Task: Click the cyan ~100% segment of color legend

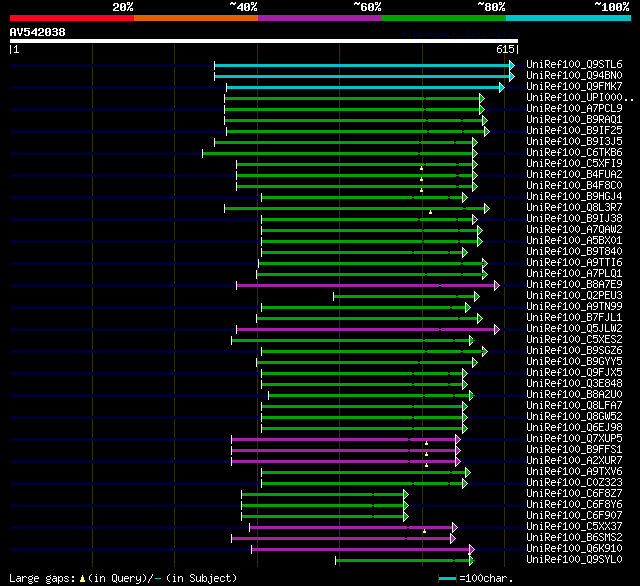Action: coord(569,18)
